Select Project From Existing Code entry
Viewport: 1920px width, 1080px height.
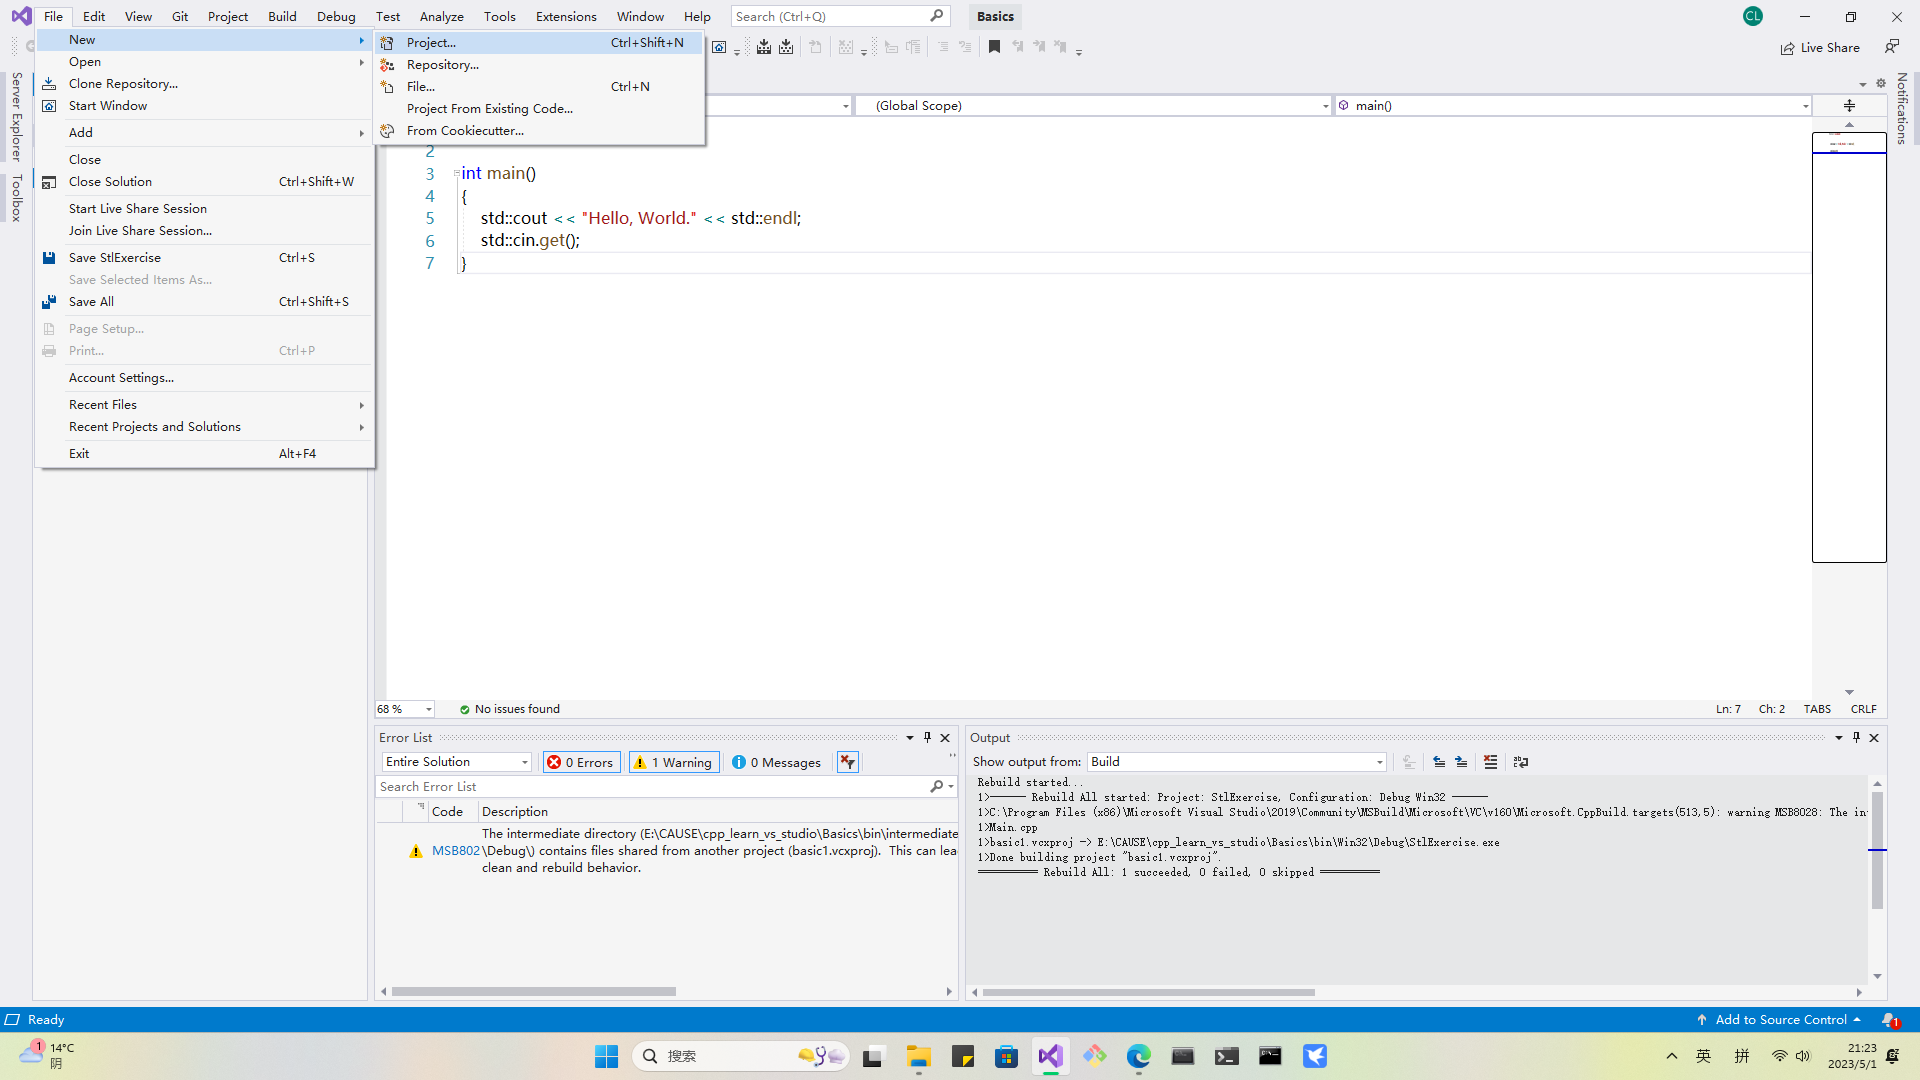click(539, 109)
